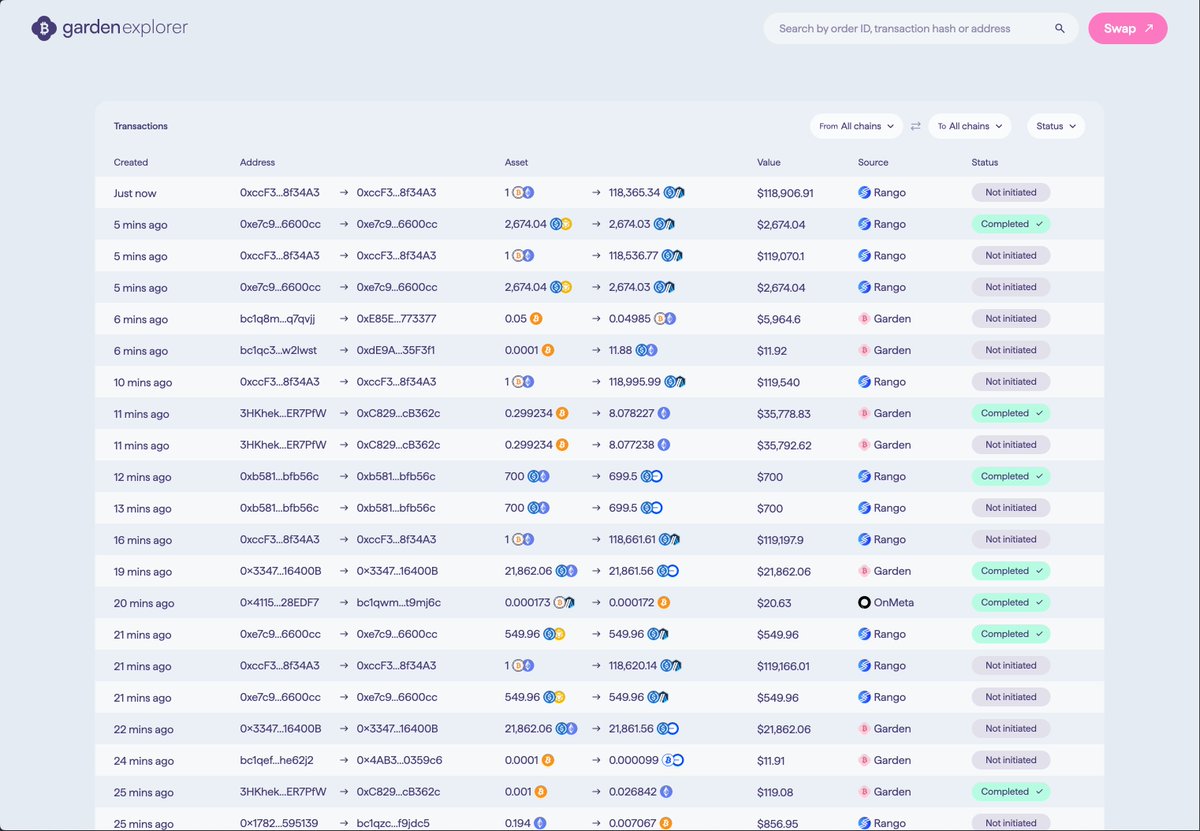The width and height of the screenshot is (1200, 831).
Task: Click the token icon beside 118,365.34
Action: point(675,193)
